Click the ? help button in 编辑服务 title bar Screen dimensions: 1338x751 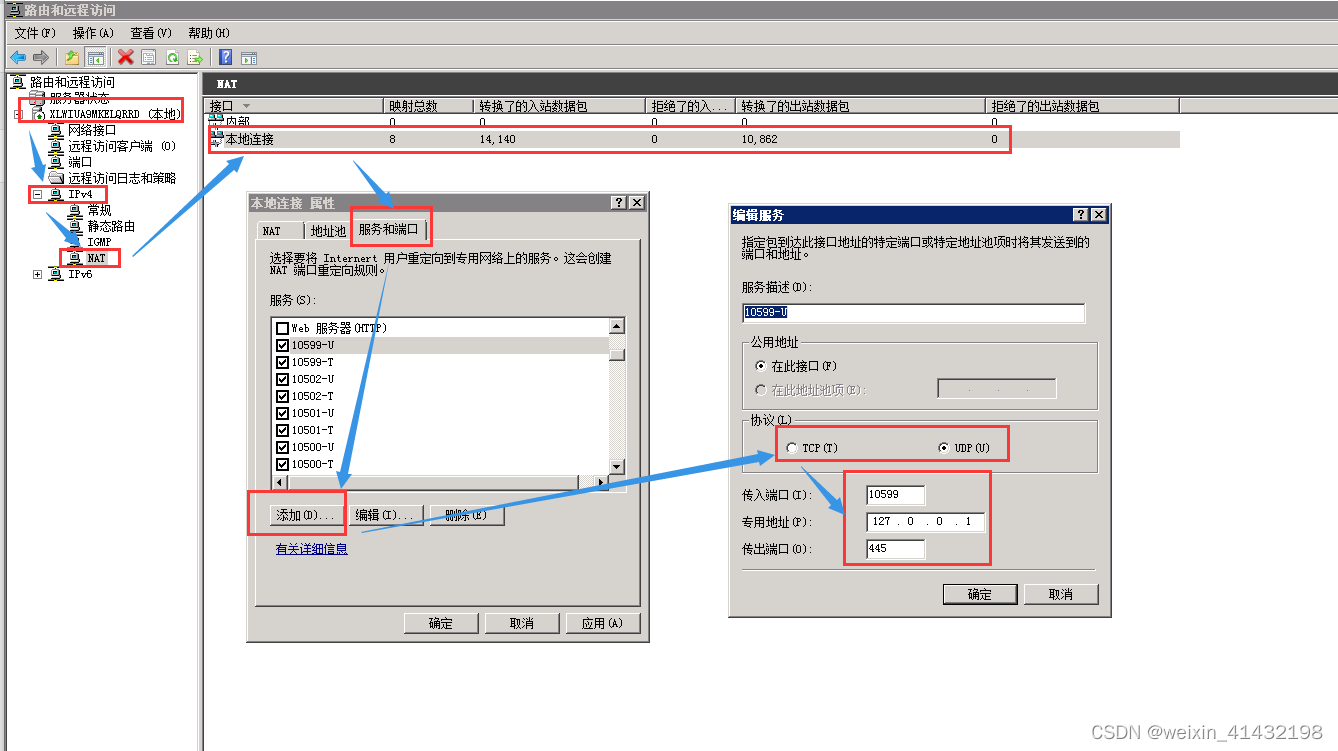1081,215
